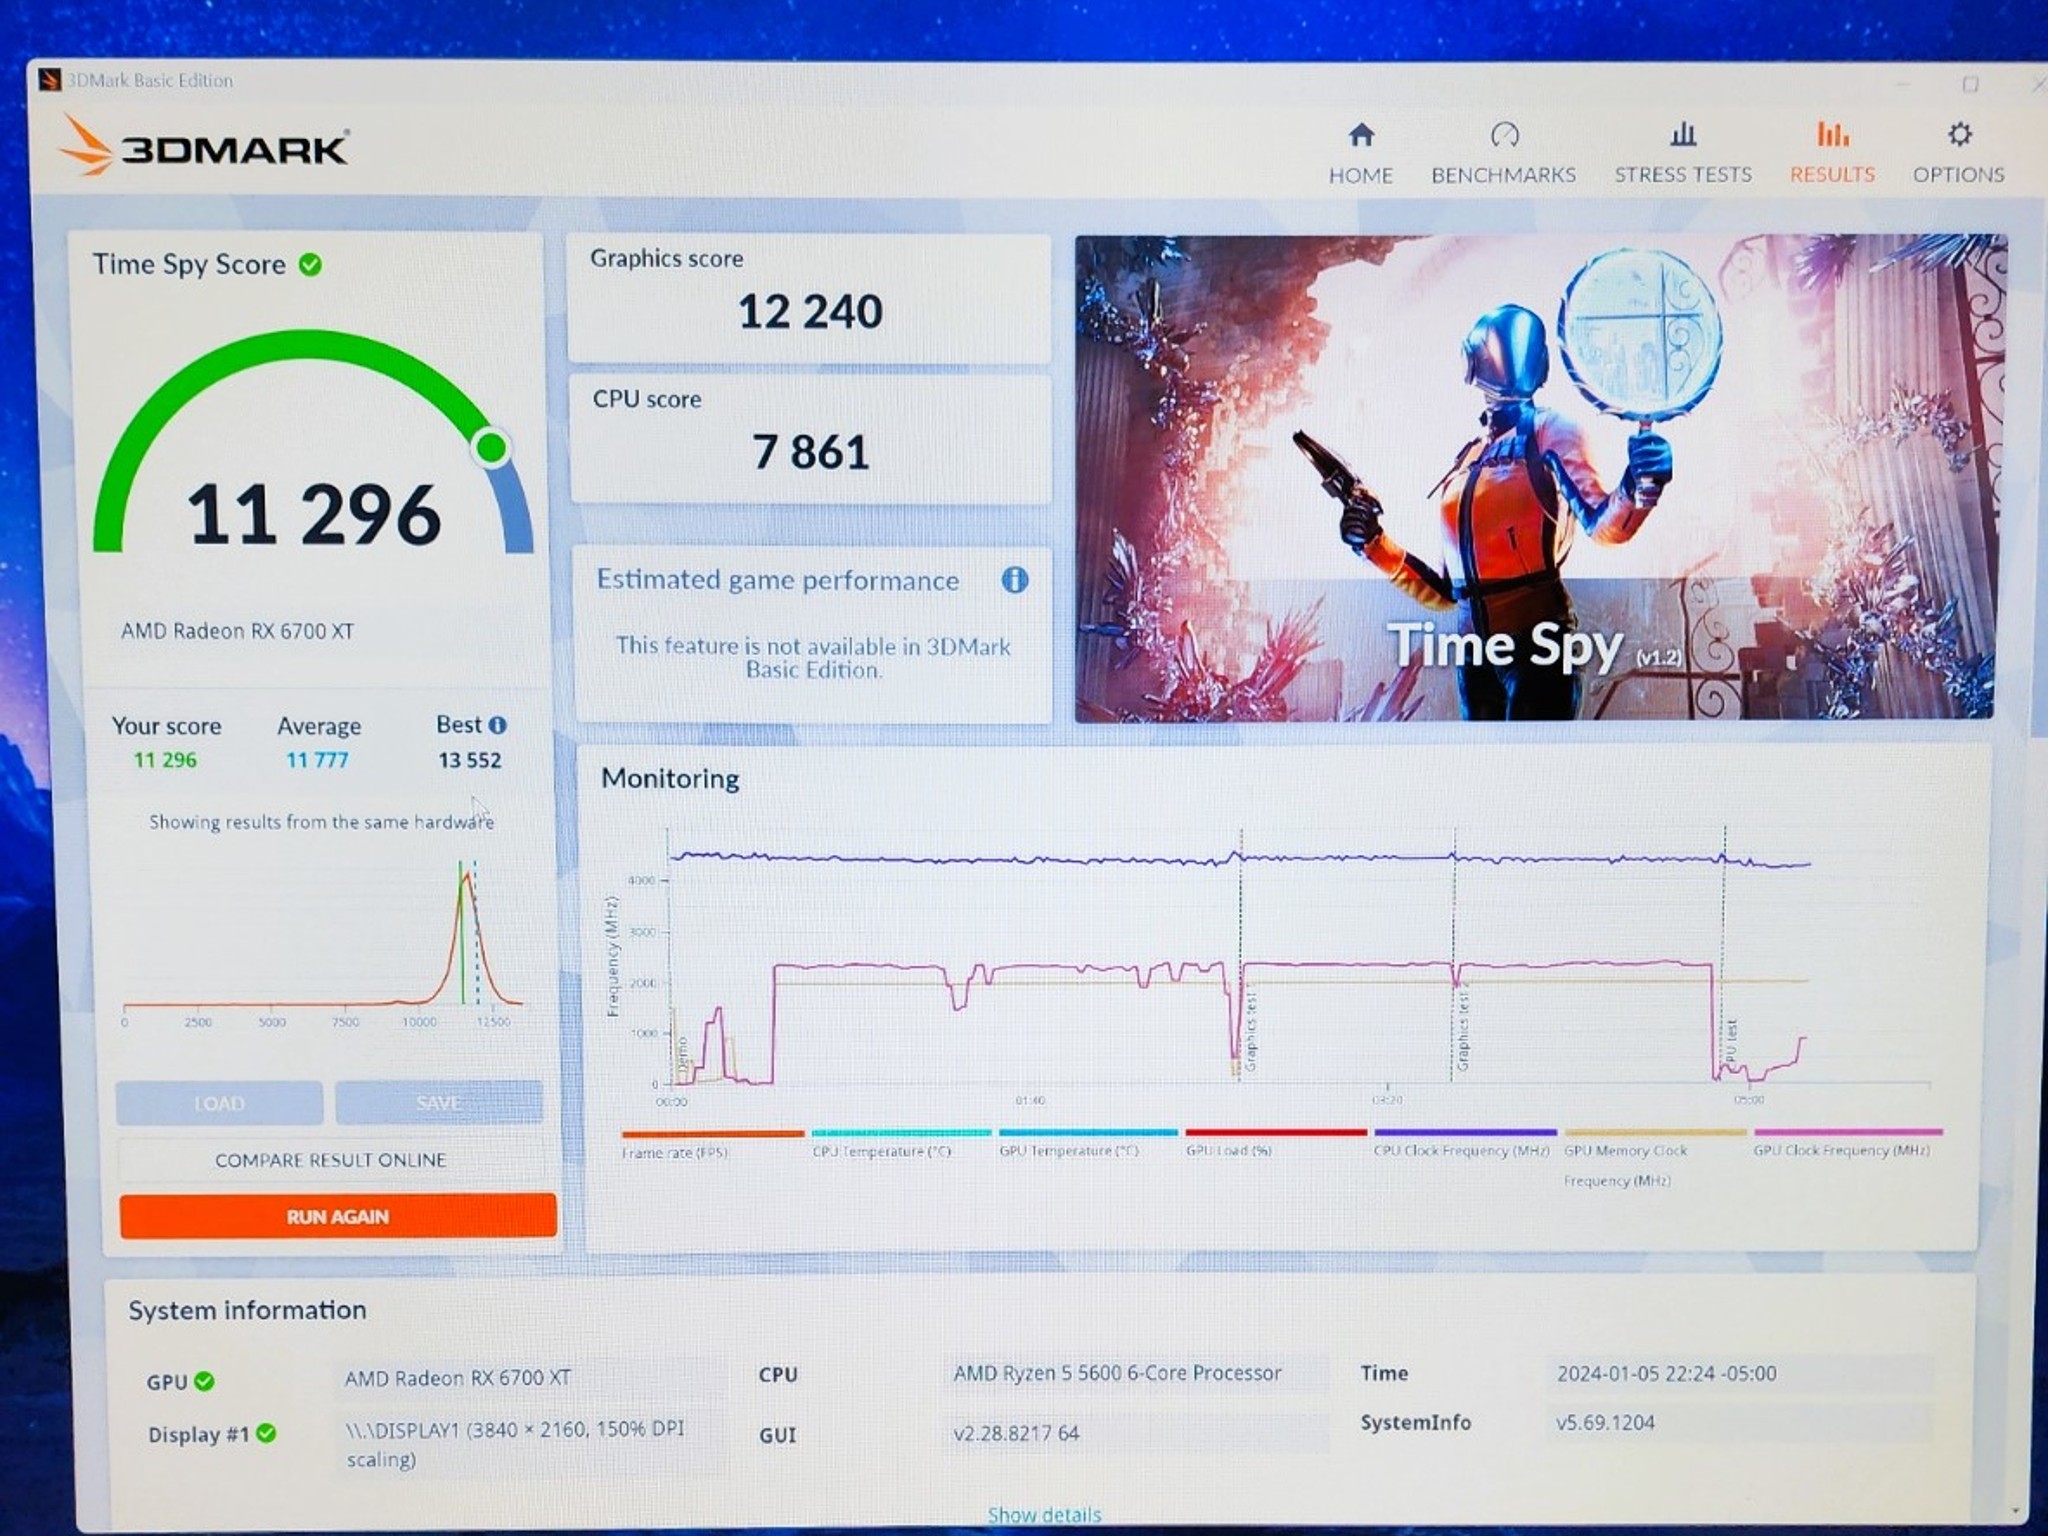Click the RUN AGAIN button

coord(338,1216)
